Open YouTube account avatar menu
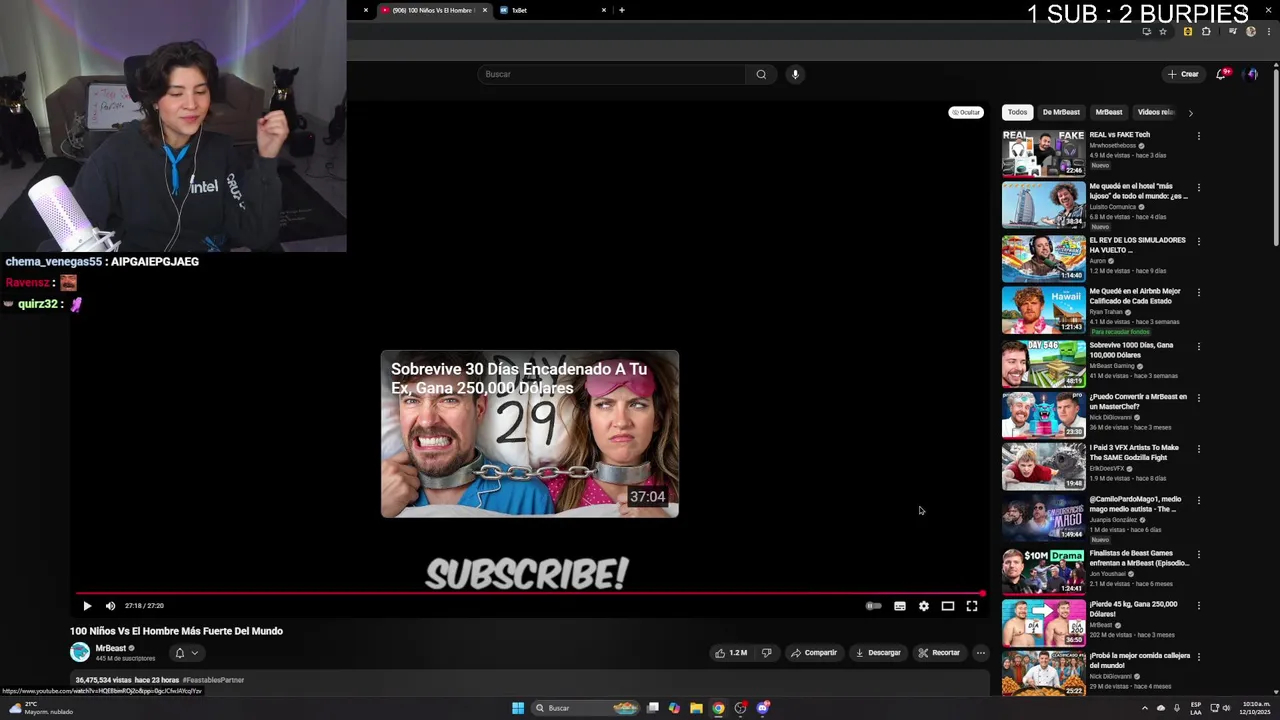The height and width of the screenshot is (720, 1280). tap(1252, 74)
